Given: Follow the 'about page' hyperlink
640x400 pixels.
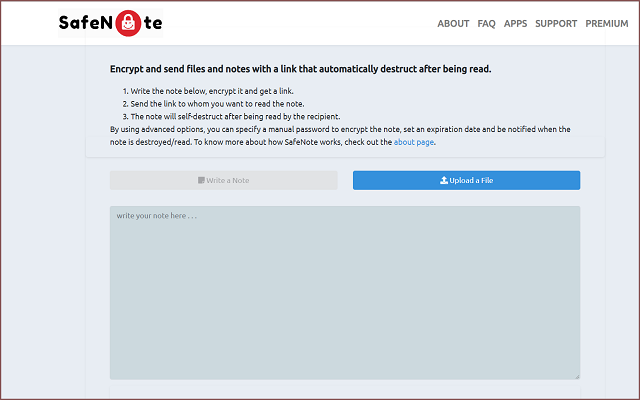Looking at the screenshot, I should tap(414, 142).
